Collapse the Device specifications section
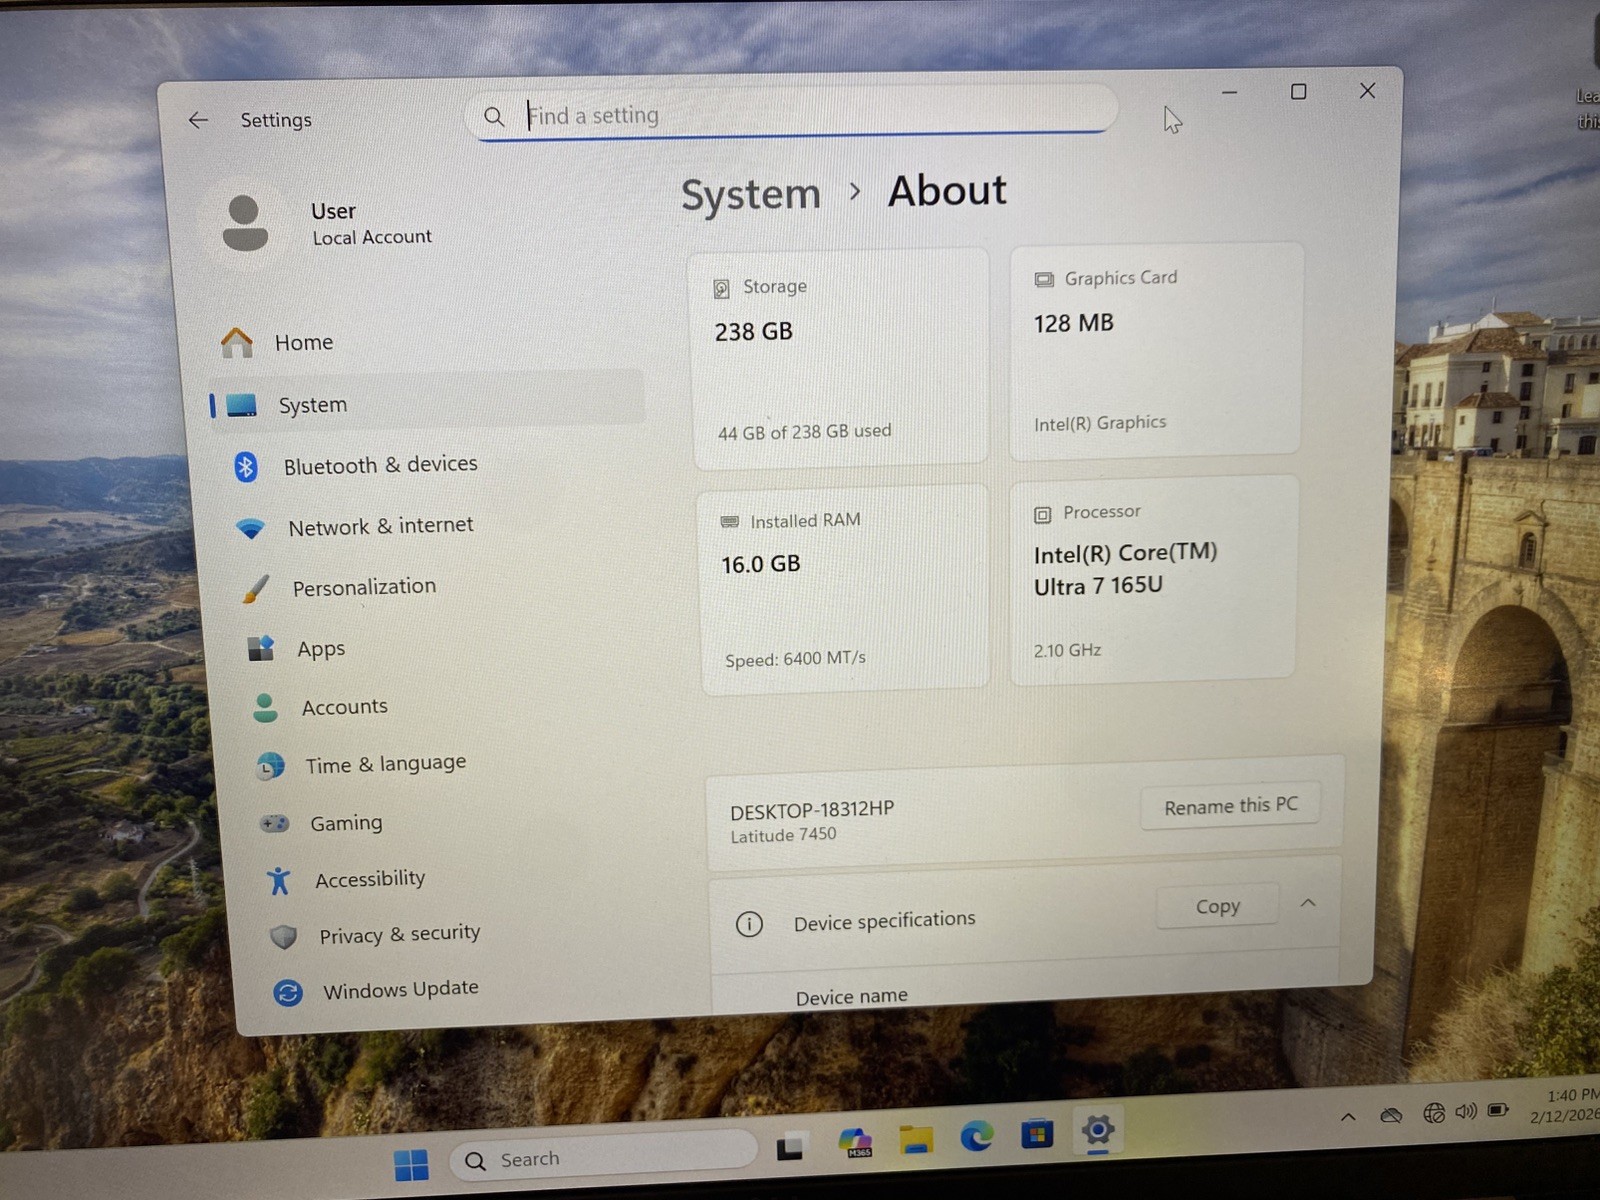1600x1200 pixels. pyautogui.click(x=1308, y=903)
